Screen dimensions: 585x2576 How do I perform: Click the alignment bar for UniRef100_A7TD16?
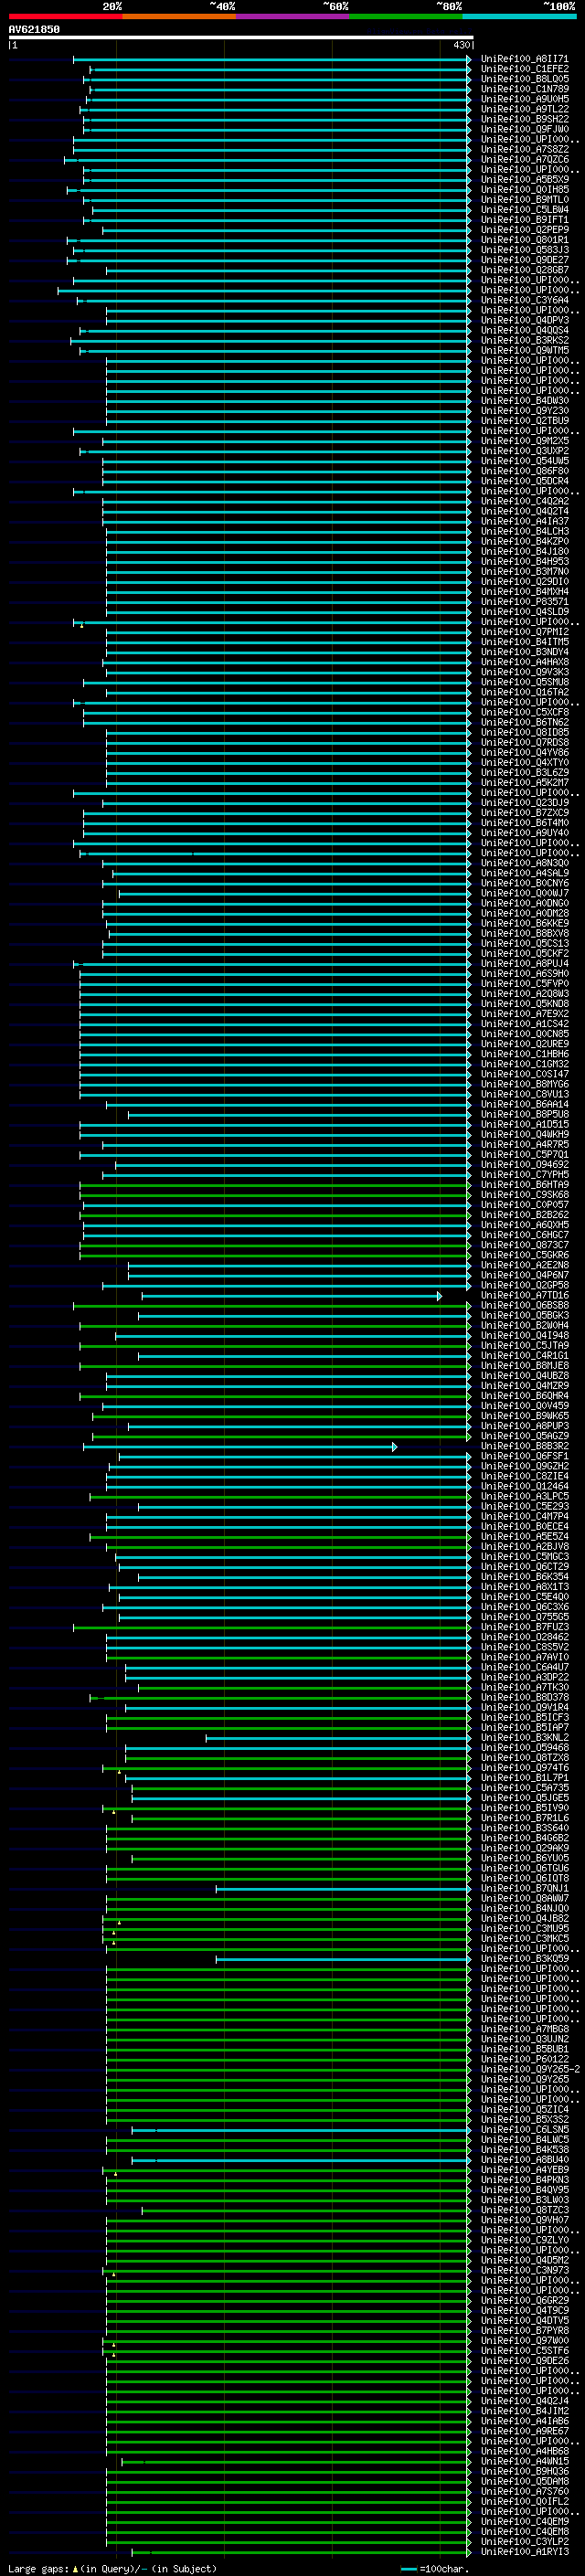pos(291,1296)
